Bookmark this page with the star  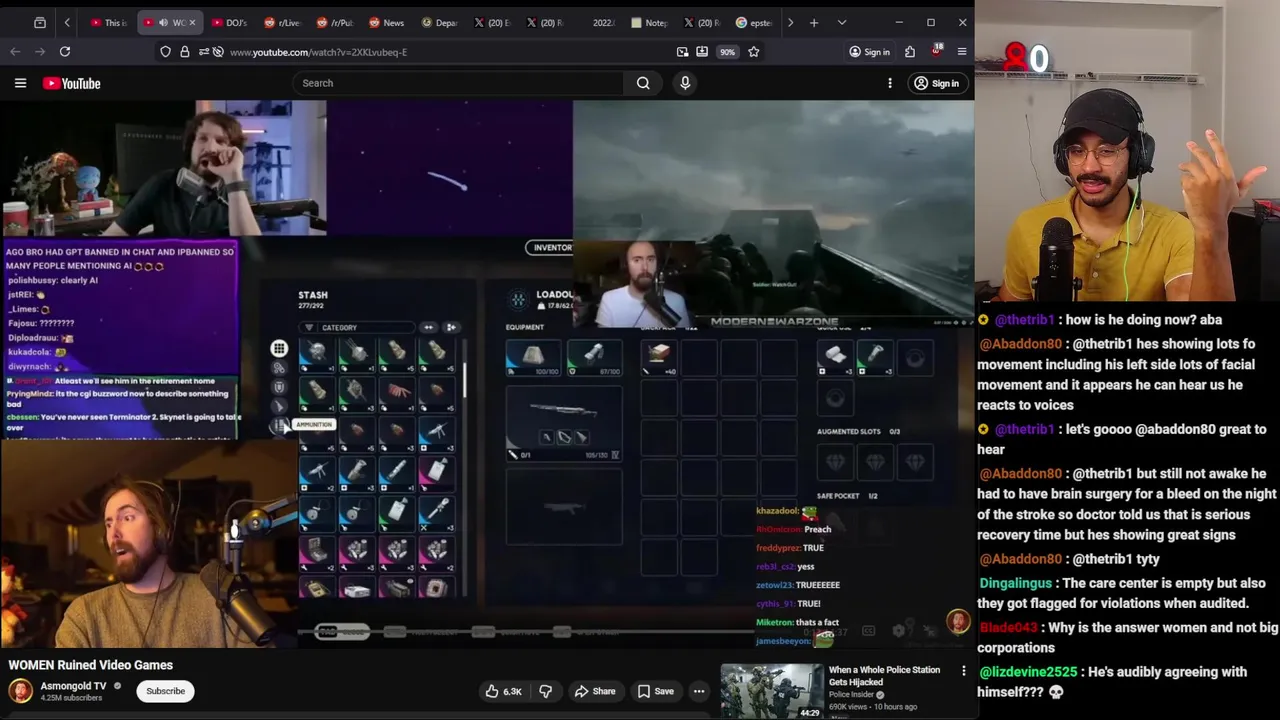coord(754,52)
